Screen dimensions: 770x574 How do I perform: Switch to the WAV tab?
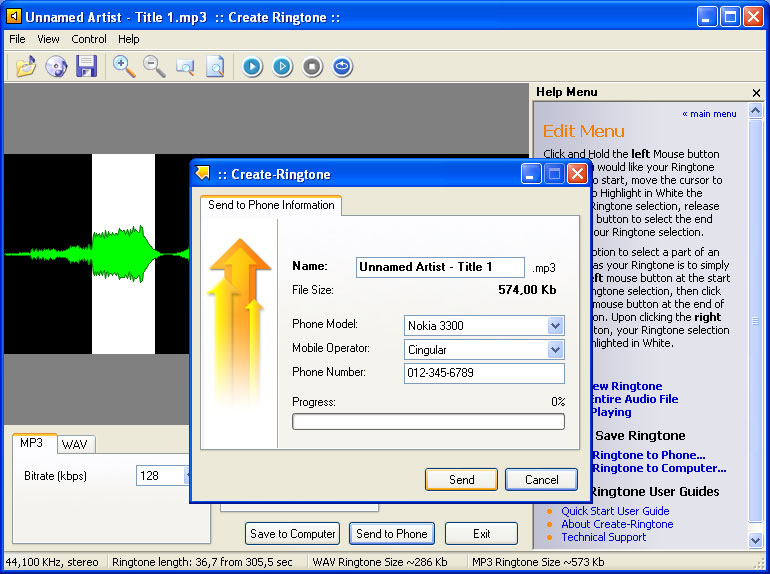coord(76,444)
